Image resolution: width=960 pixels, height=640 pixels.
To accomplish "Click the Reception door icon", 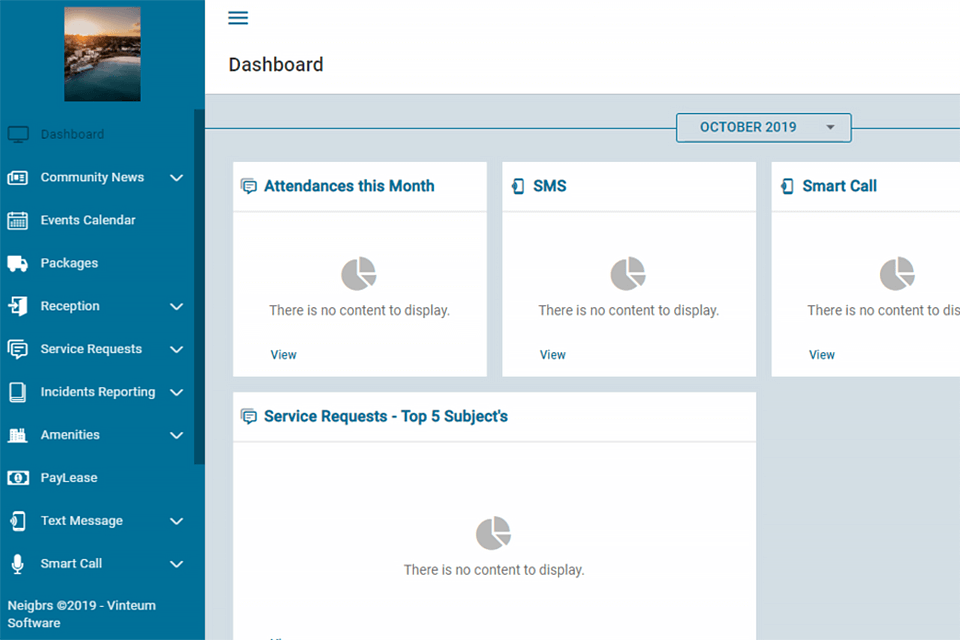I will point(17,306).
